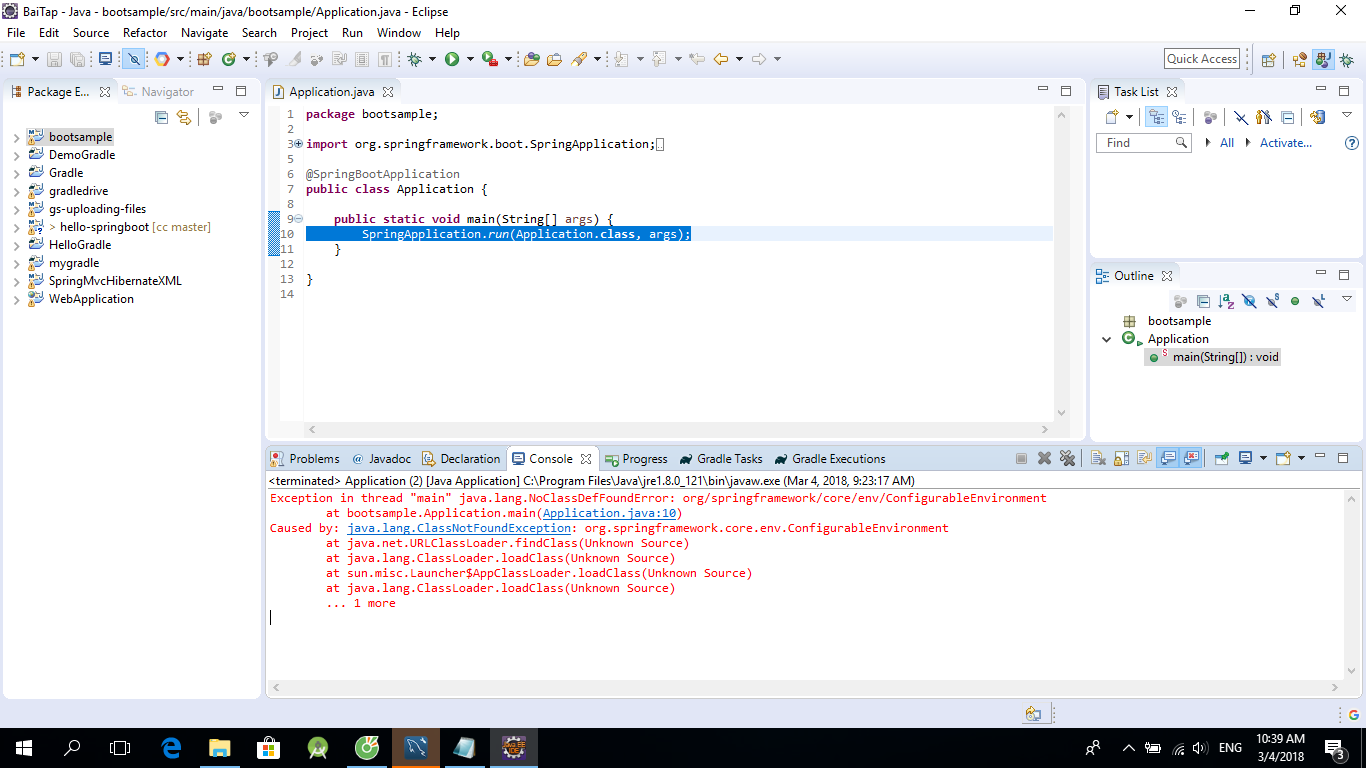The image size is (1366, 768).
Task: Toggle Link with Editor in Package Explorer
Action: click(184, 118)
